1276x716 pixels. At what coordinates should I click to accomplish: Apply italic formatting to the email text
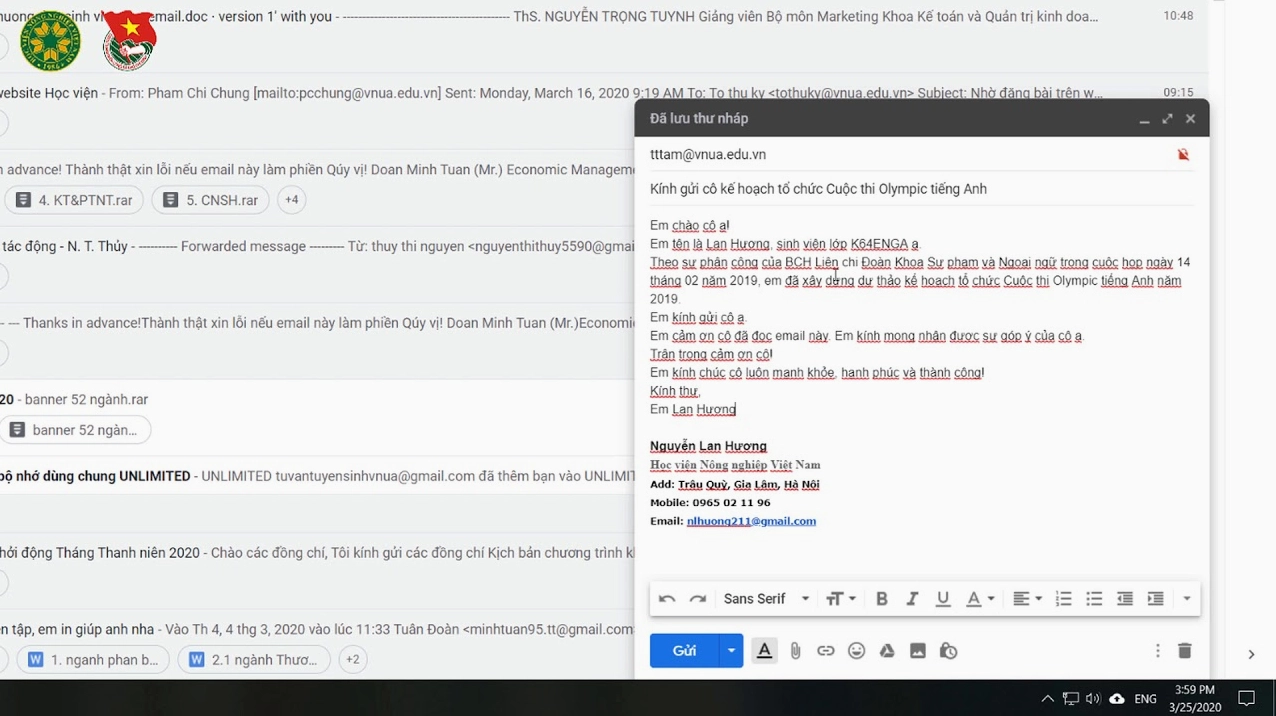coord(912,599)
